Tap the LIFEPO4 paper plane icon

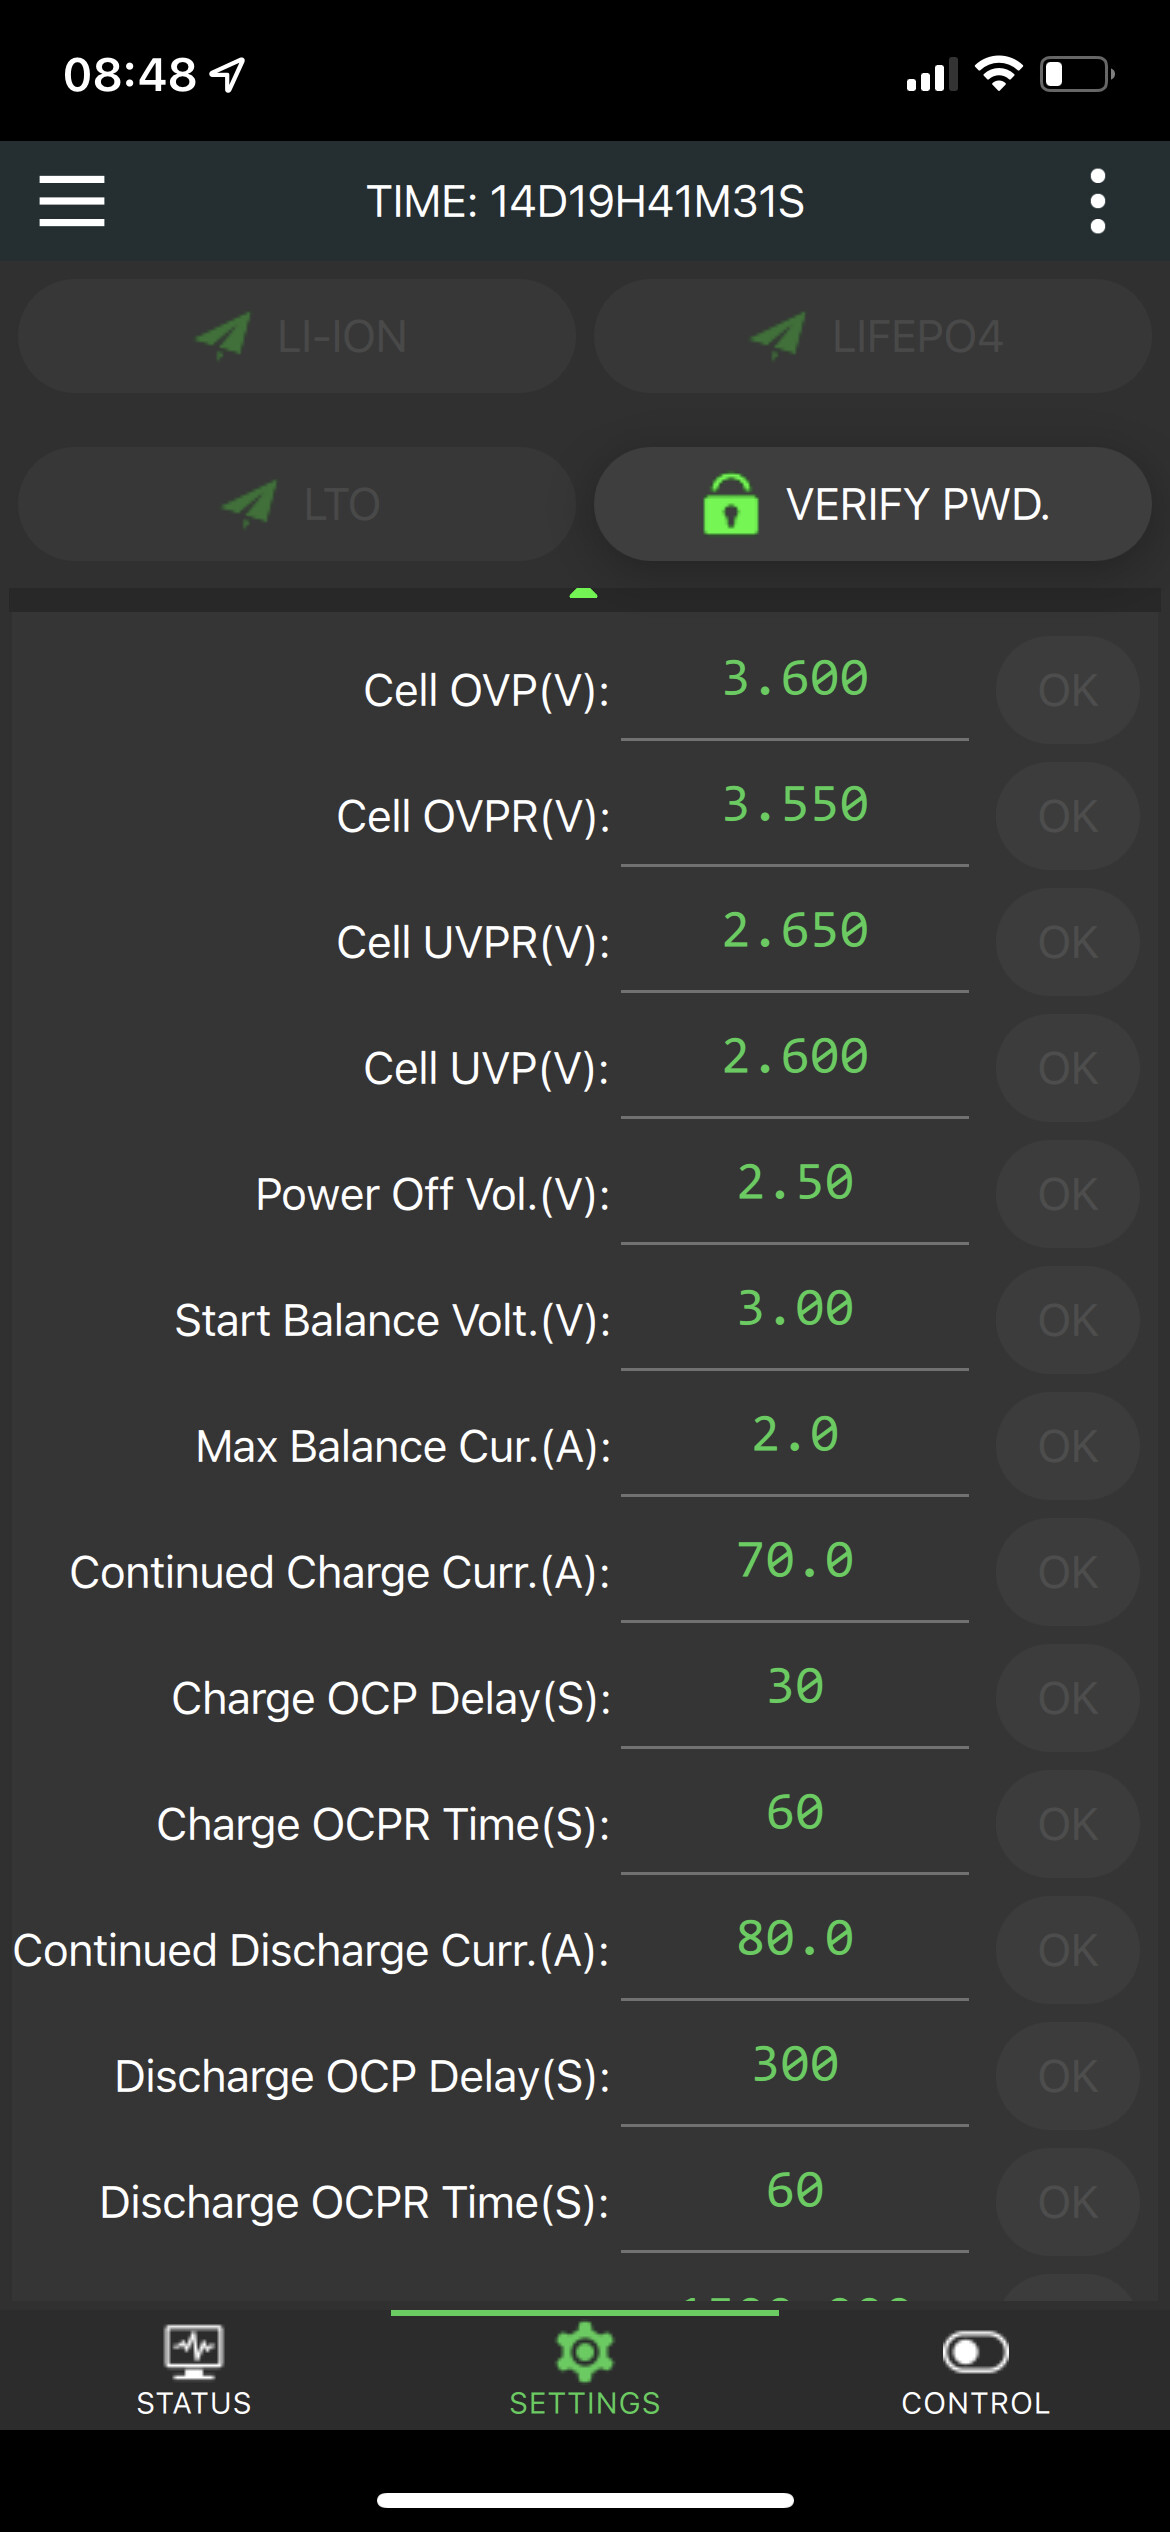778,336
